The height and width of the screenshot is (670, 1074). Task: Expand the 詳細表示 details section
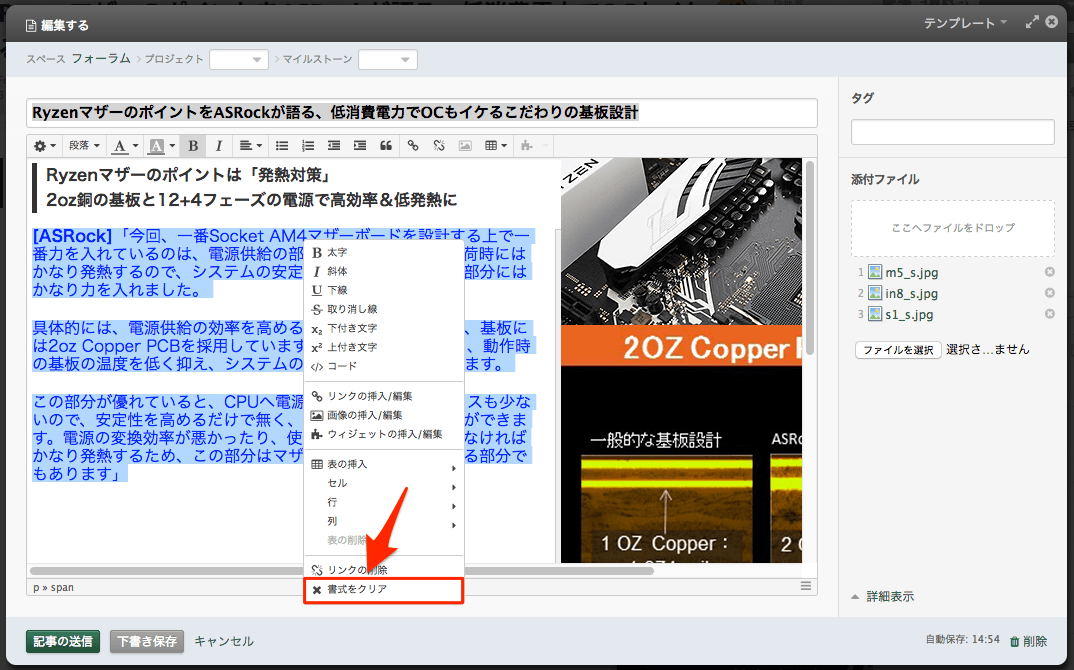883,597
